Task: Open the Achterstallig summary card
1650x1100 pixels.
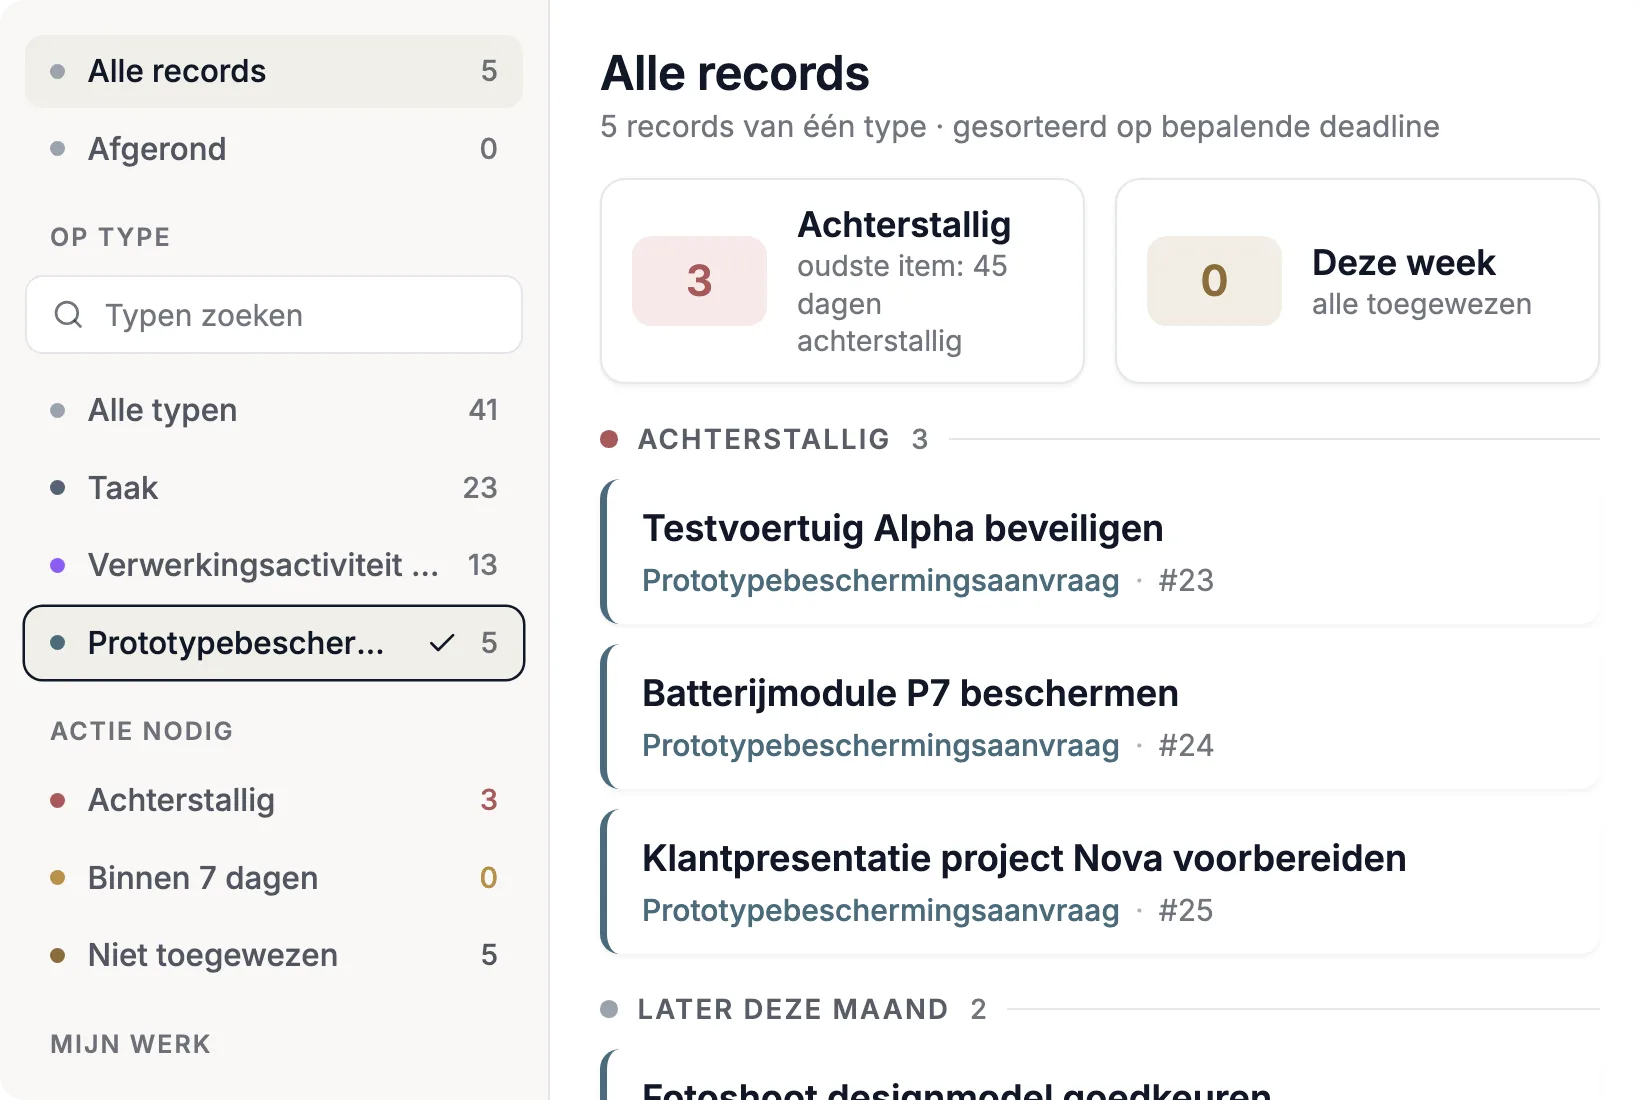Action: (x=842, y=281)
